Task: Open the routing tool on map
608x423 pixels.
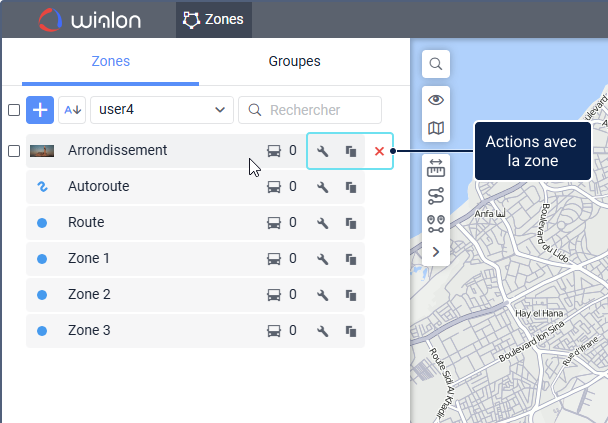Action: (x=436, y=195)
